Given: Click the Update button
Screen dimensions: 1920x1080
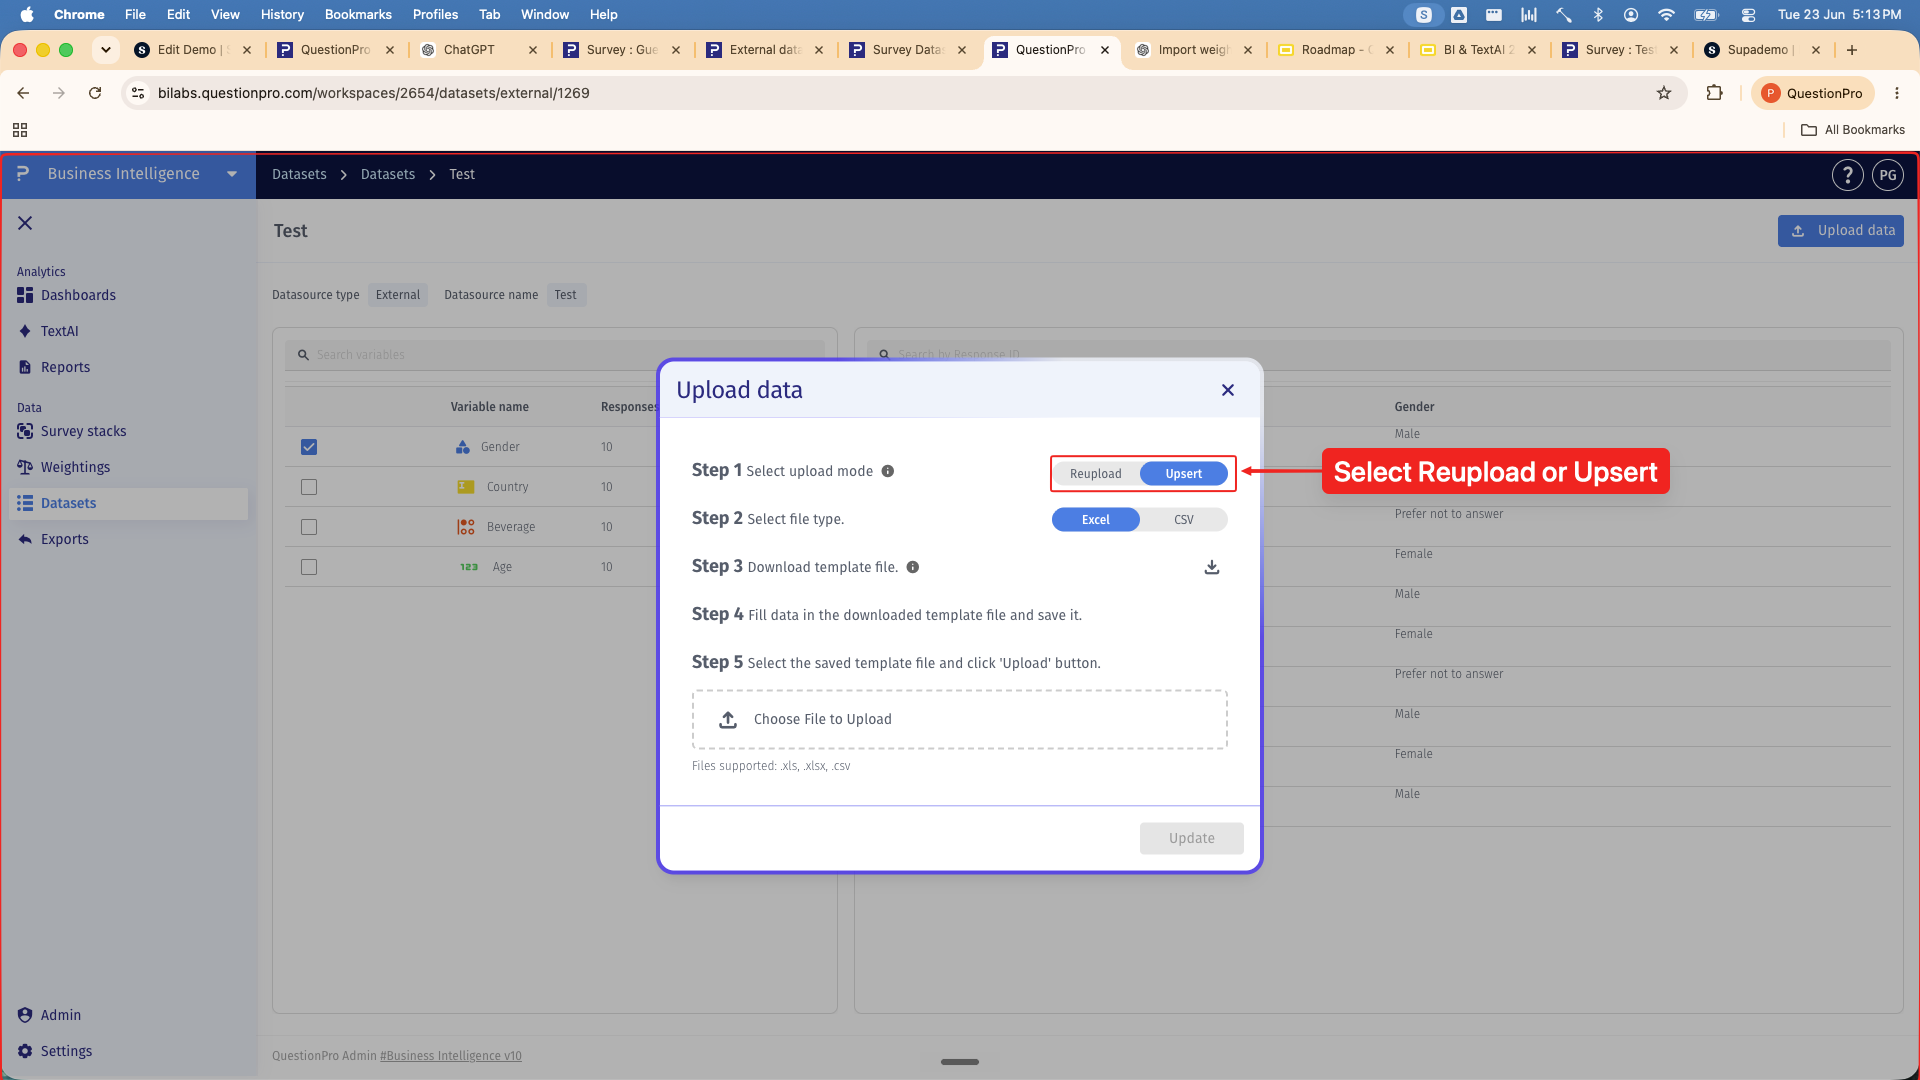Looking at the screenshot, I should point(1192,838).
